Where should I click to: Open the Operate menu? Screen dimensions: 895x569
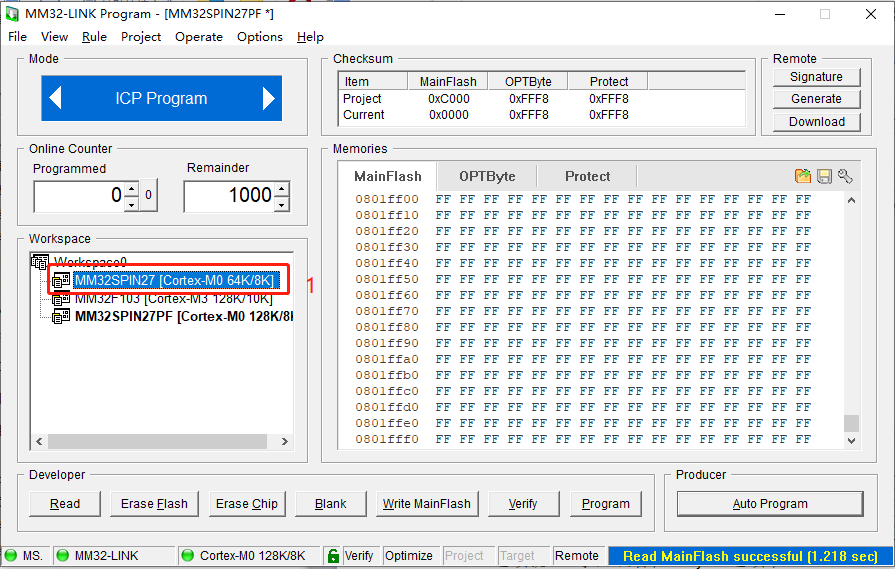coord(199,37)
